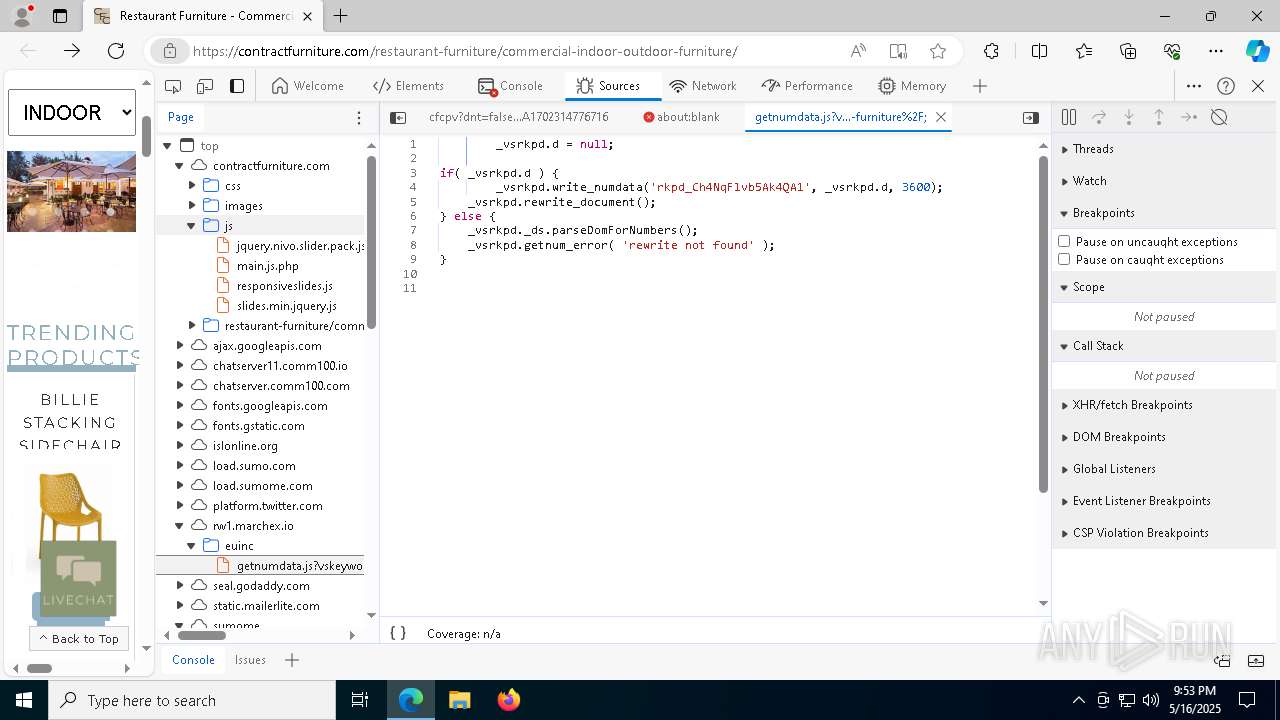Switch to the Network tab
Viewport: 1280px width, 720px height.
[703, 86]
